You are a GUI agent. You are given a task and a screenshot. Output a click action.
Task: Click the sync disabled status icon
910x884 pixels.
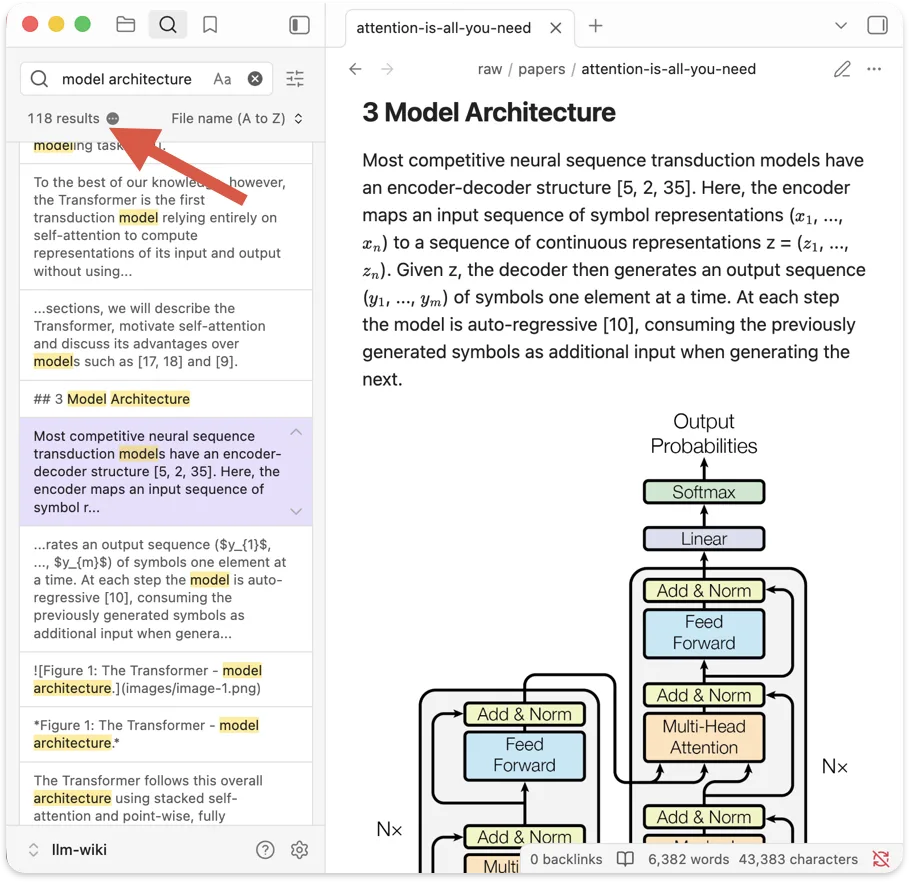click(880, 859)
